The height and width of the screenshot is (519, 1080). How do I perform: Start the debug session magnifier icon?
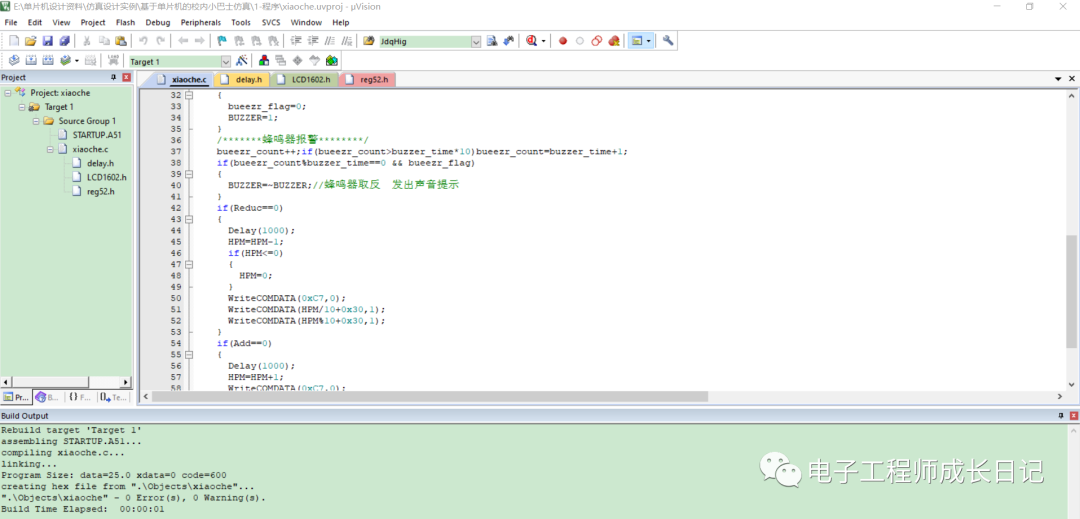[531, 41]
